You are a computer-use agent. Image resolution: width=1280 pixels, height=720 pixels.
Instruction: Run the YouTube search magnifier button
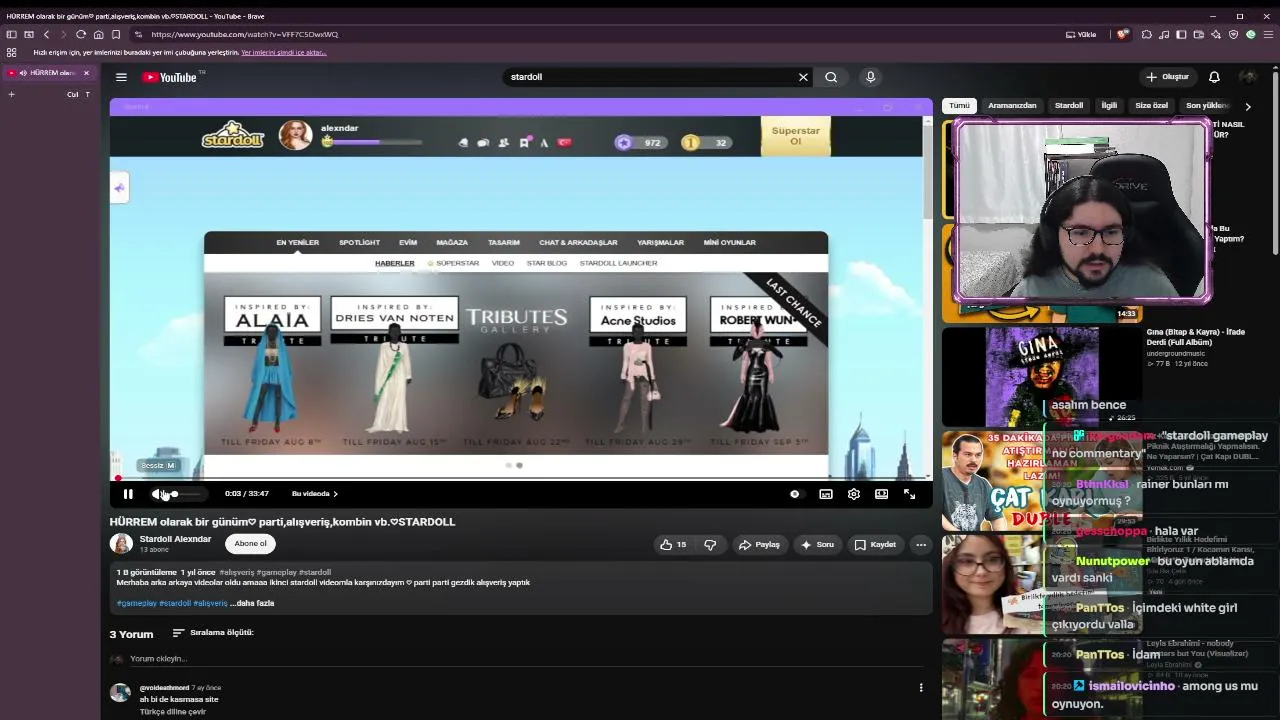coord(831,77)
